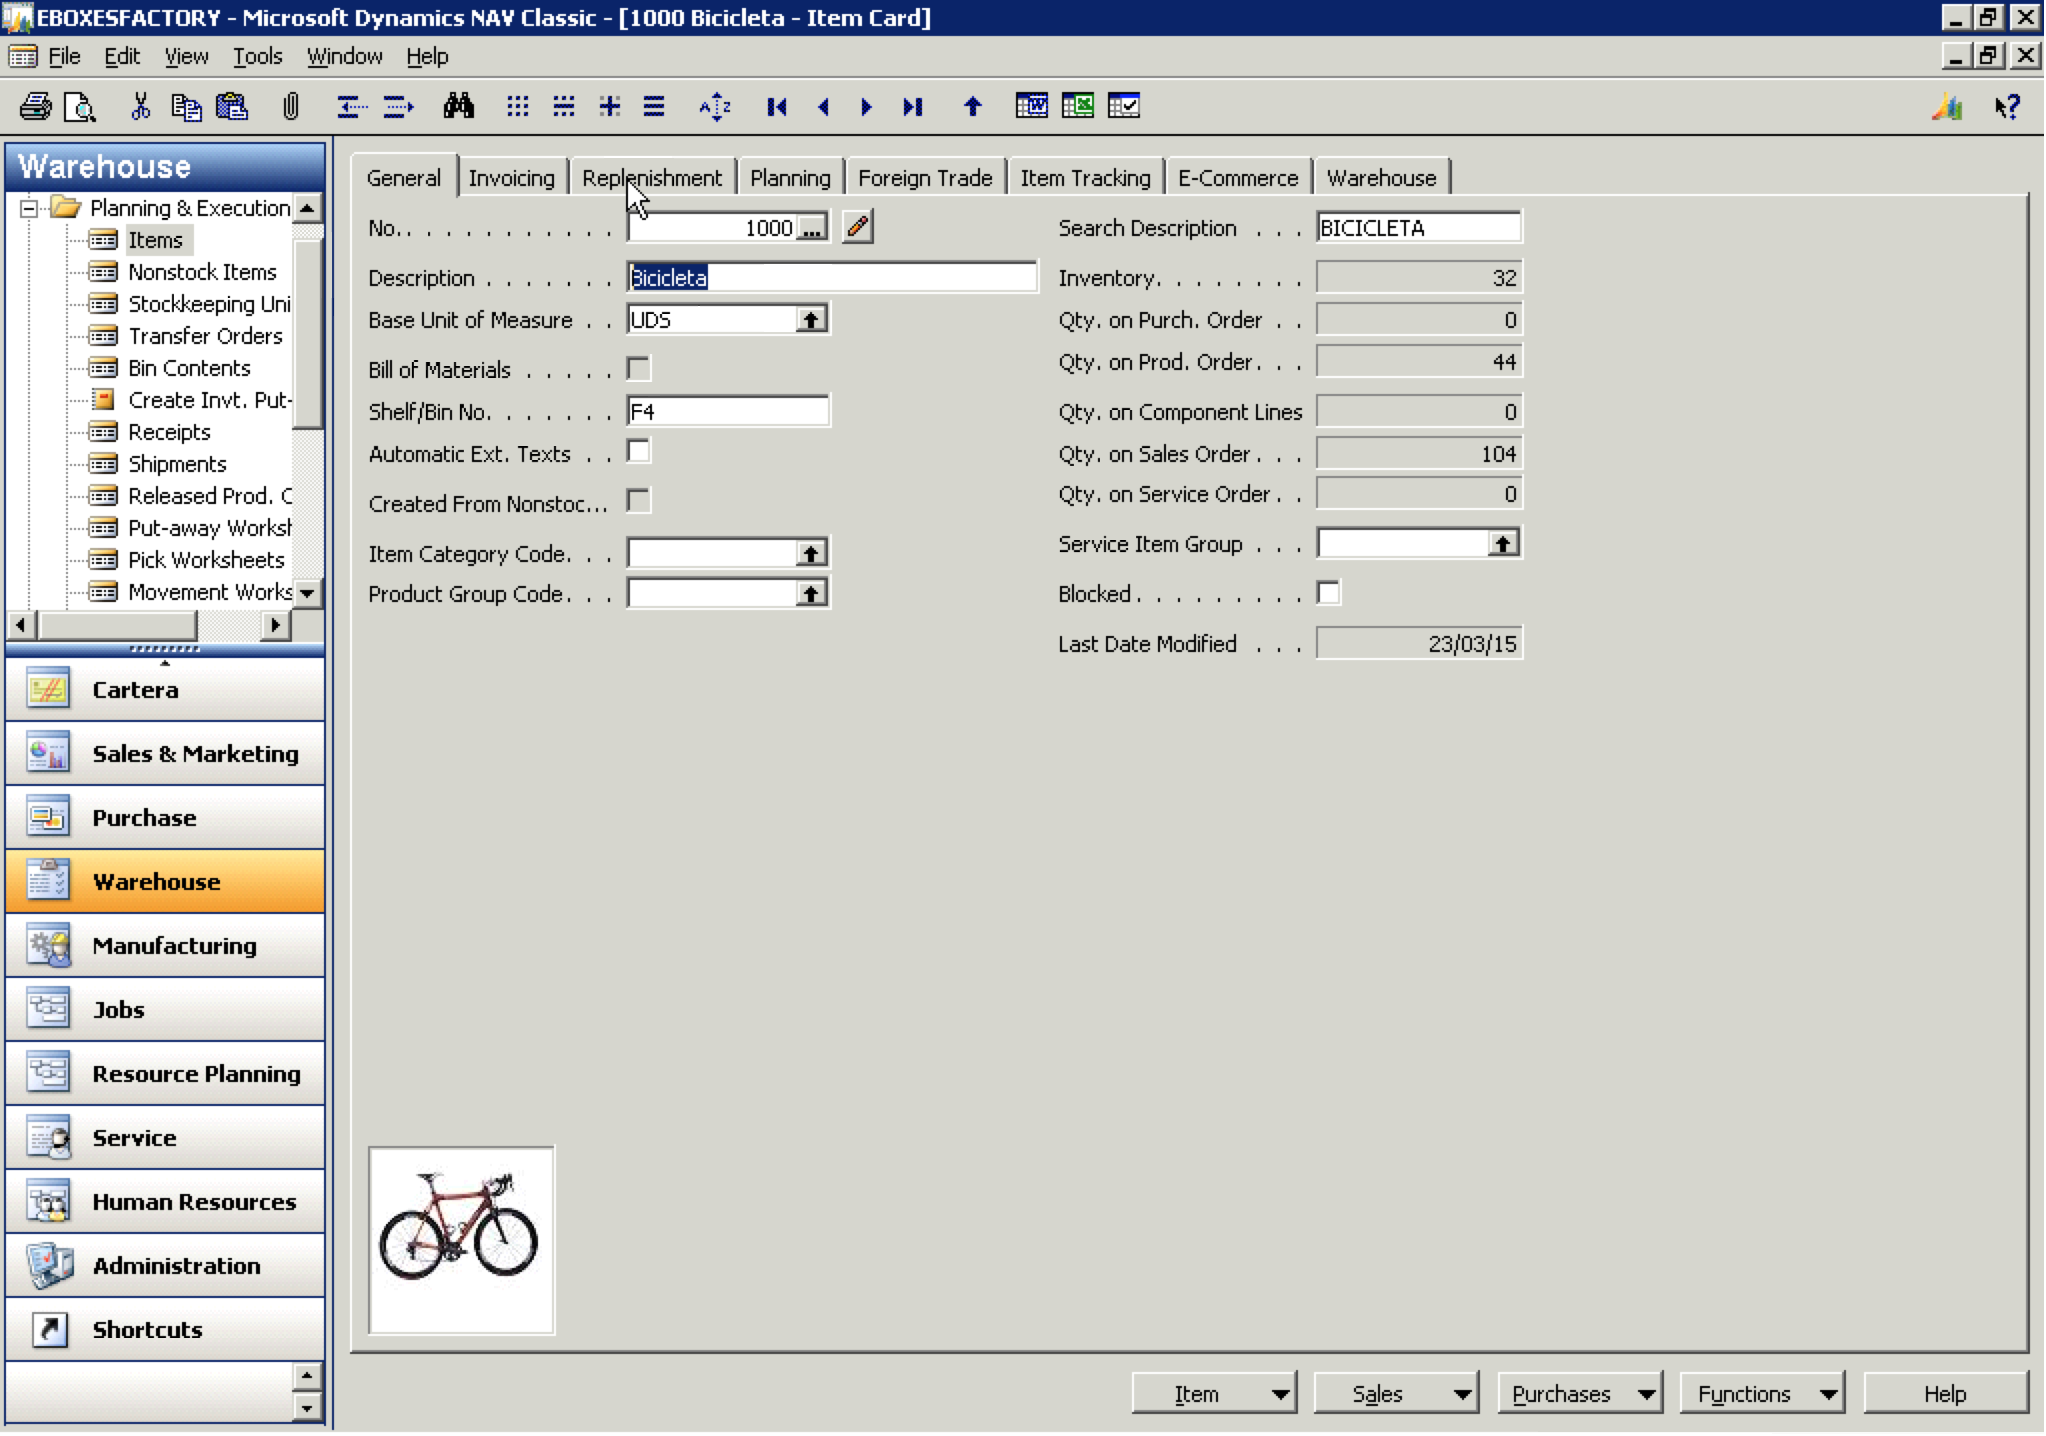Collapse Planning & Execution tree node
Screen dimensions: 2046x1436
pyautogui.click(x=29, y=208)
